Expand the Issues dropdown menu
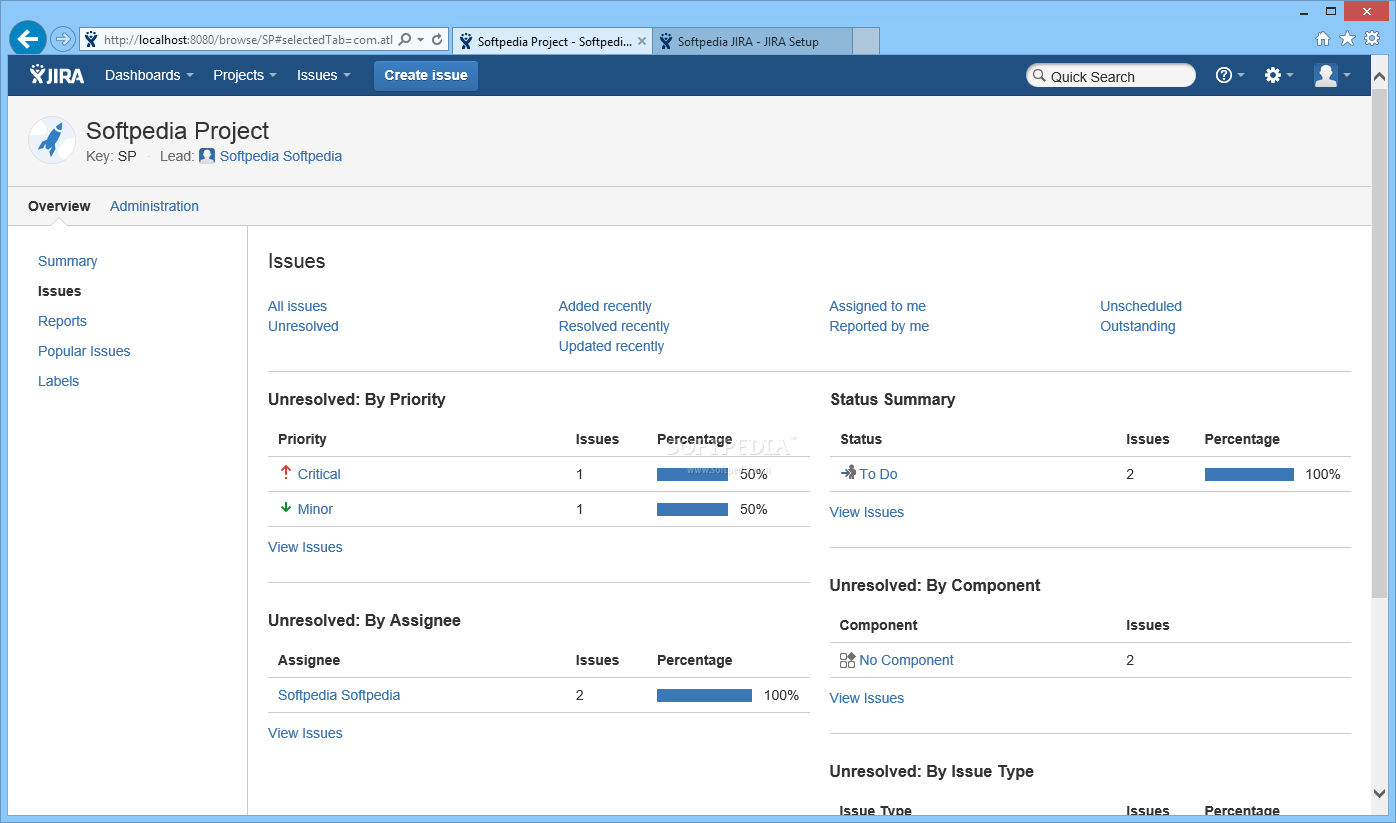The image size is (1396, 823). [324, 75]
